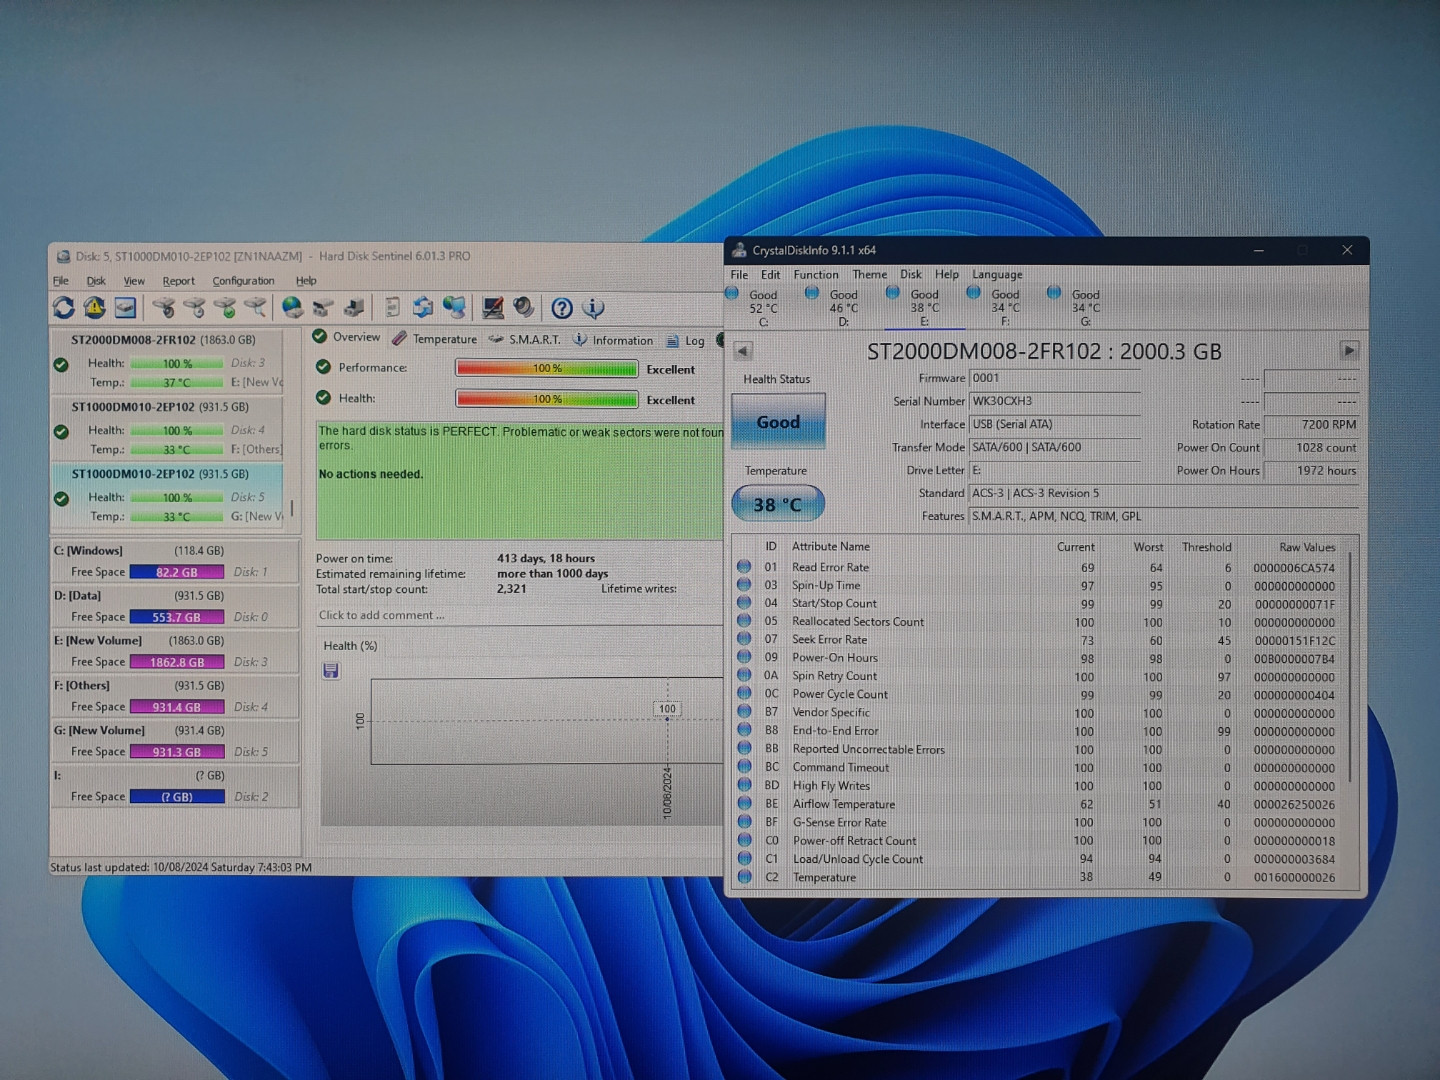Viewport: 1440px width, 1080px height.
Task: Open the Edit menu in CrystalDiskInfo
Action: tap(770, 275)
